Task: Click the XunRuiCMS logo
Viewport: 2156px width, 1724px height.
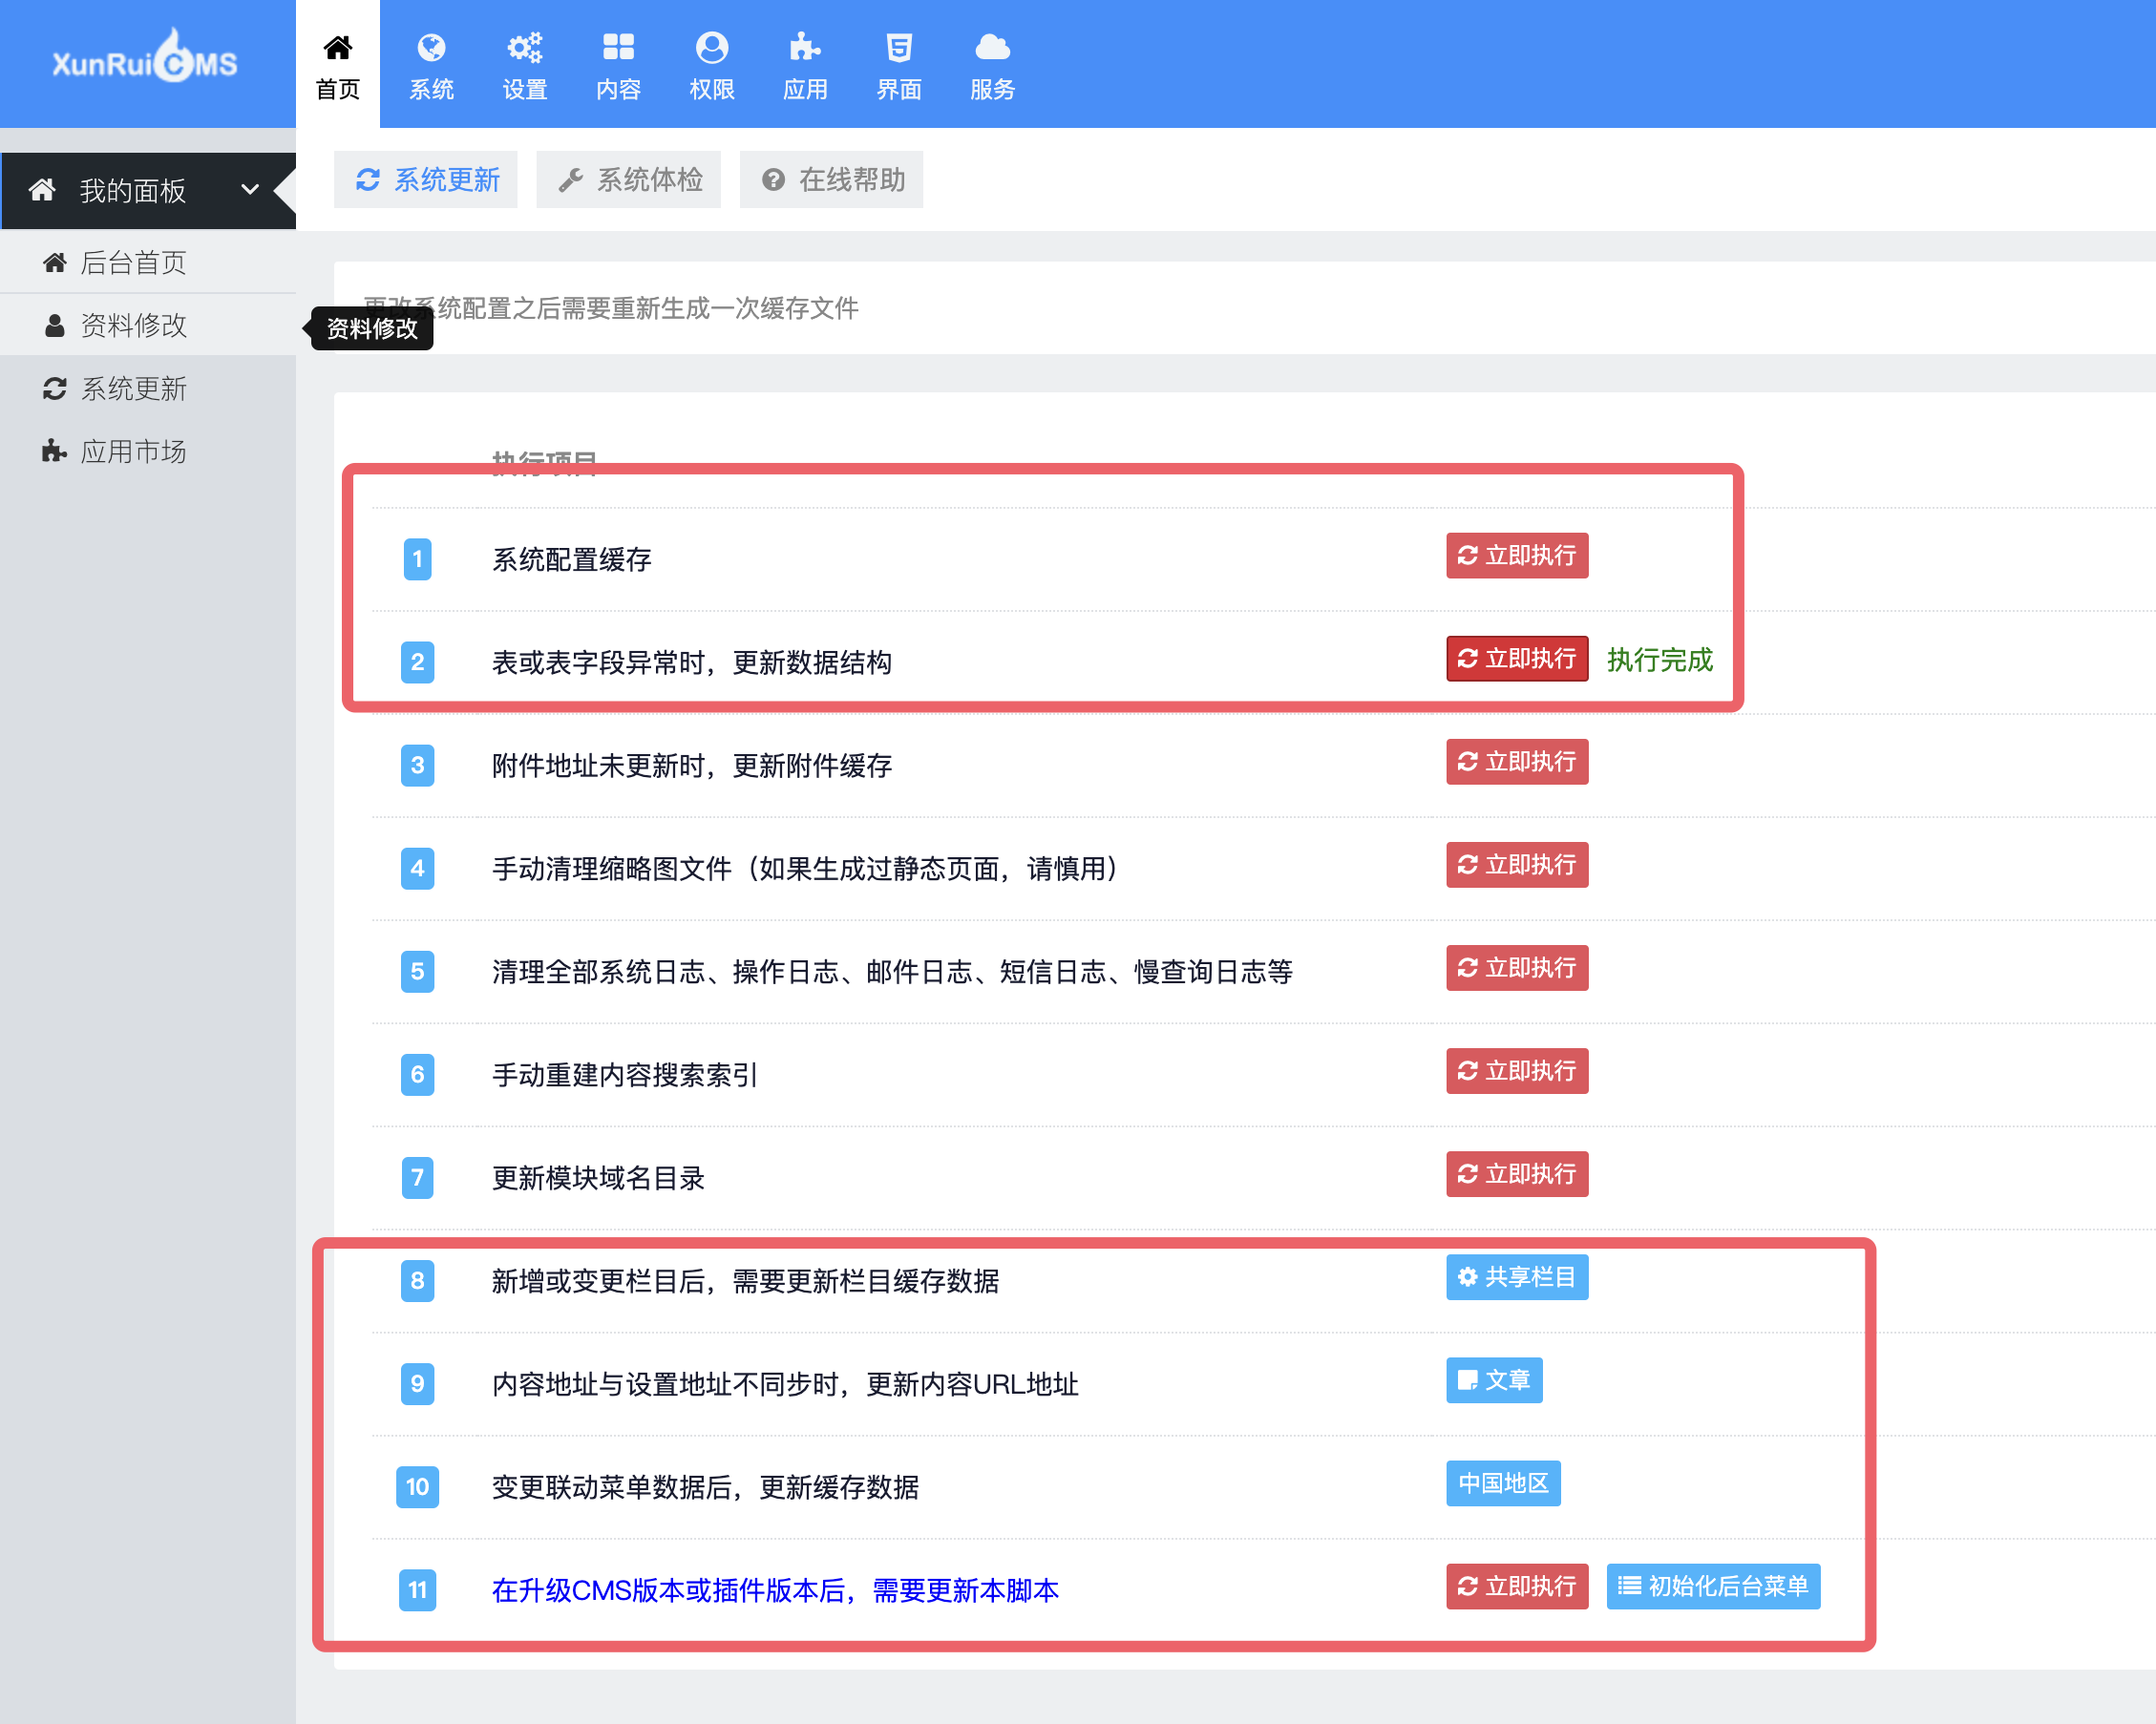Action: click(145, 58)
